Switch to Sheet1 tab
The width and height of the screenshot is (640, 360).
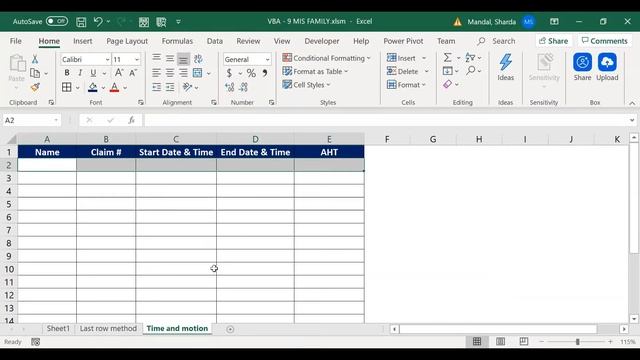(58, 329)
